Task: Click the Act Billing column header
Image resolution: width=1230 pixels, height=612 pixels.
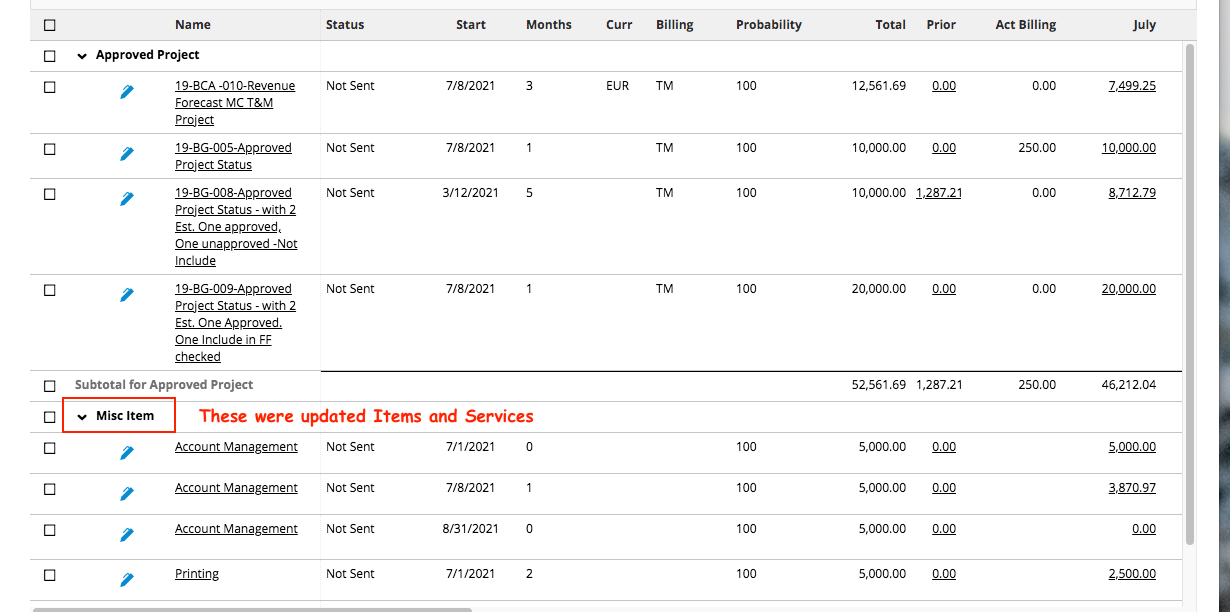Action: (1026, 25)
